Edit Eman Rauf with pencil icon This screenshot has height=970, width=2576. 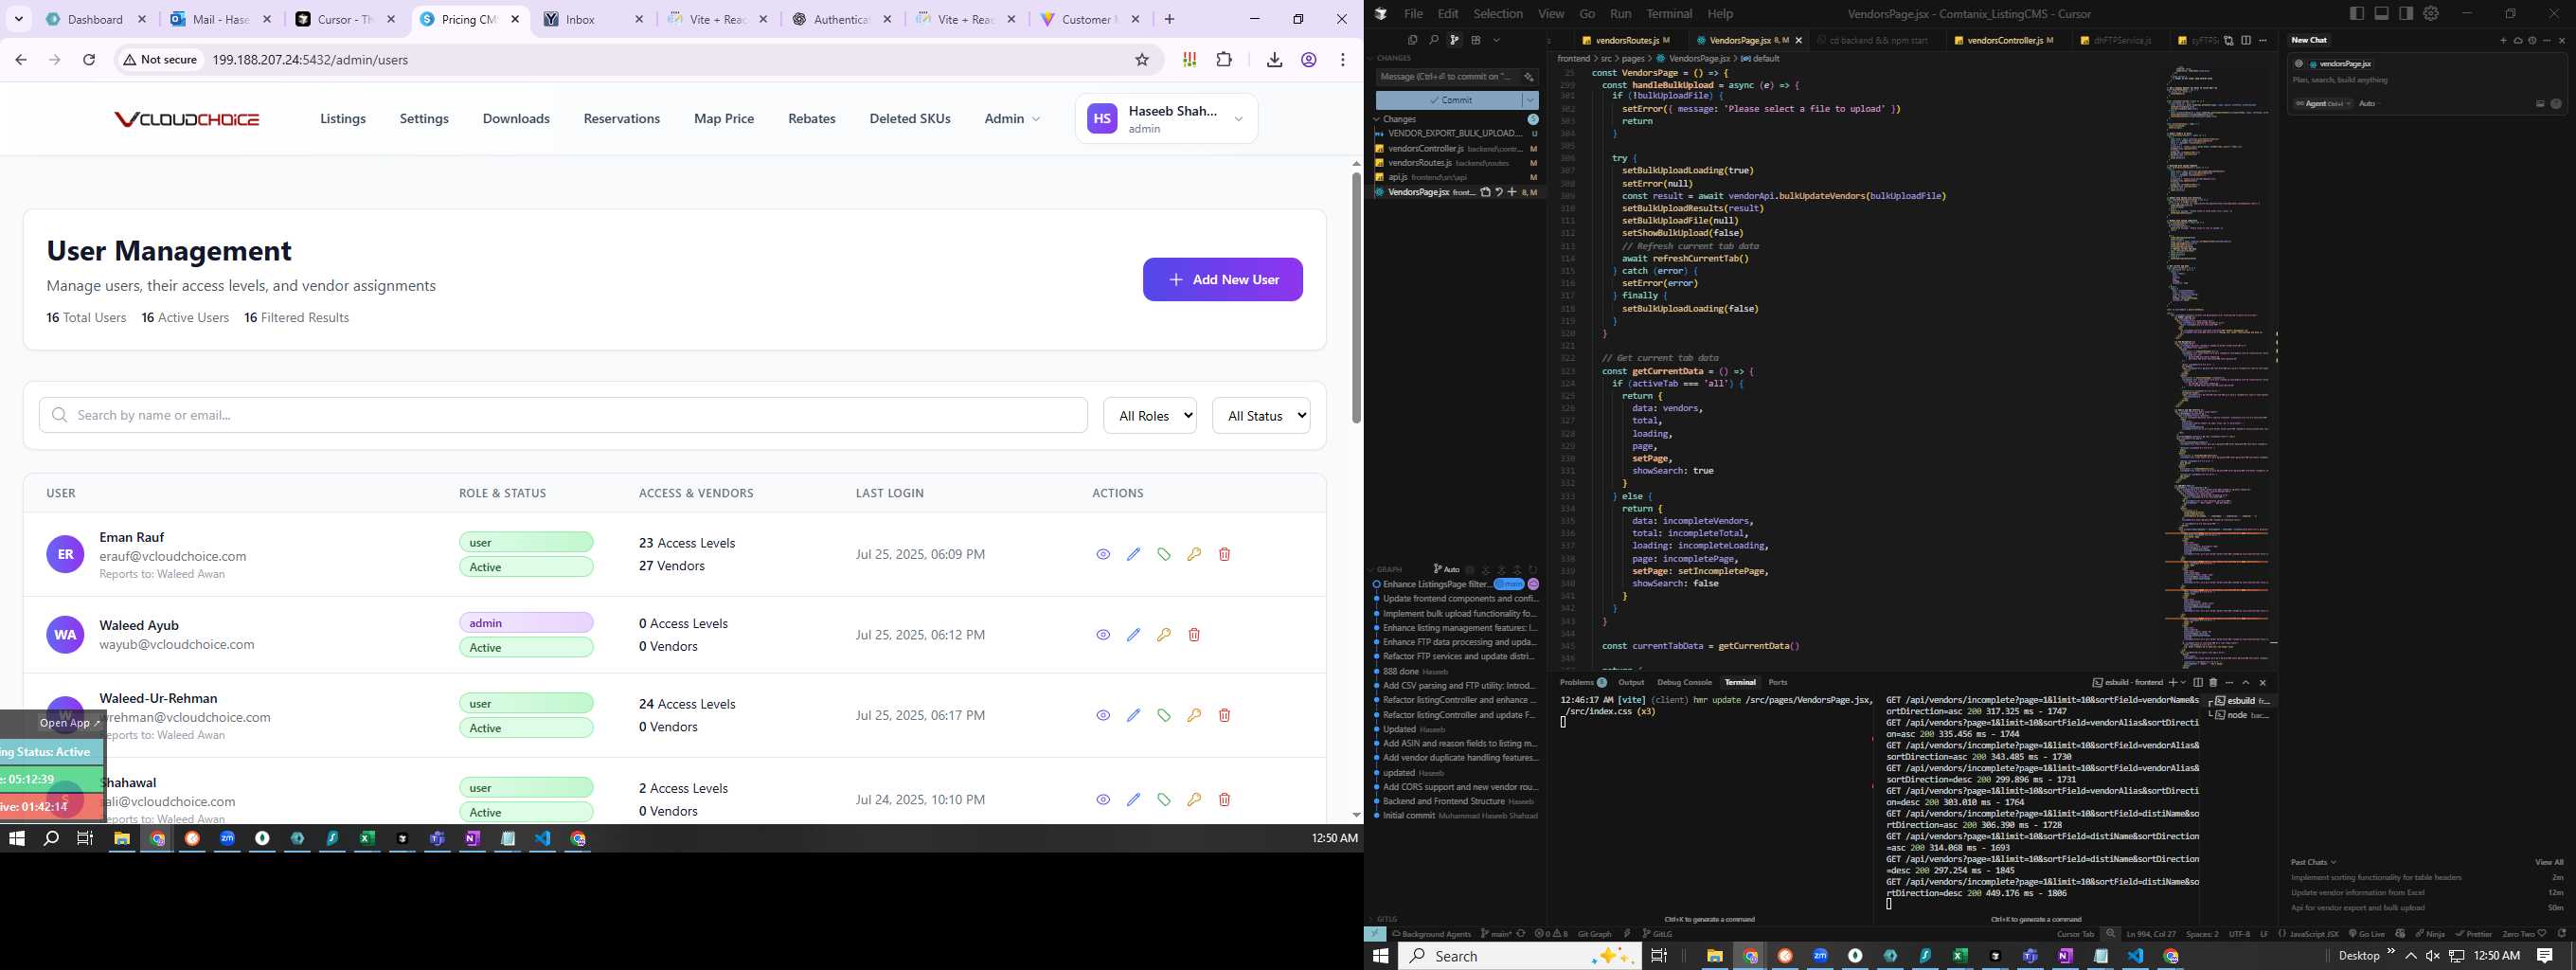pyautogui.click(x=1133, y=554)
